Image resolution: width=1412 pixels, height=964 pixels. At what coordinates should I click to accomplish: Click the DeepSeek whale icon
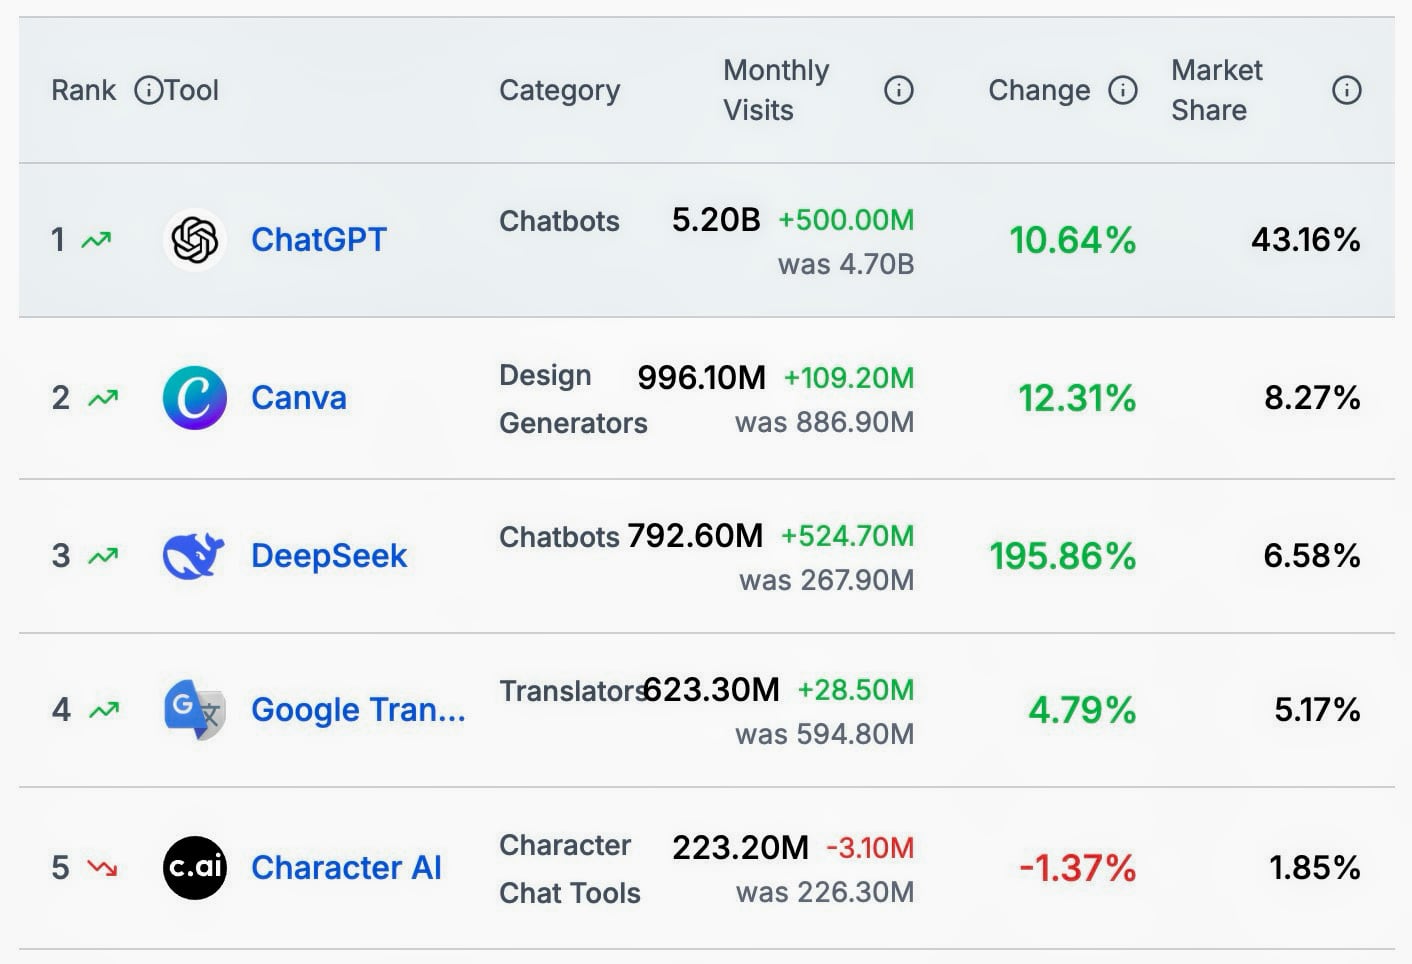[x=194, y=555]
